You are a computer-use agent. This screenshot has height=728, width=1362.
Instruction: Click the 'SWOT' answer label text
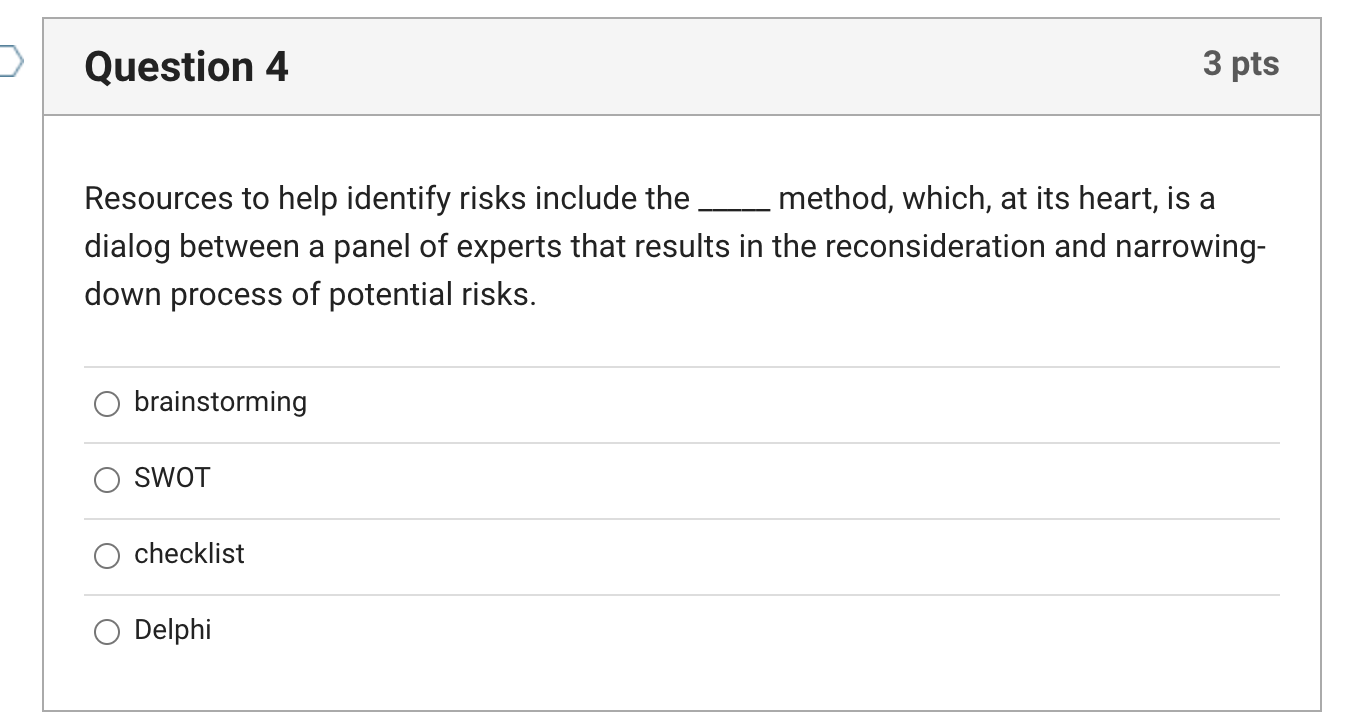tap(171, 478)
